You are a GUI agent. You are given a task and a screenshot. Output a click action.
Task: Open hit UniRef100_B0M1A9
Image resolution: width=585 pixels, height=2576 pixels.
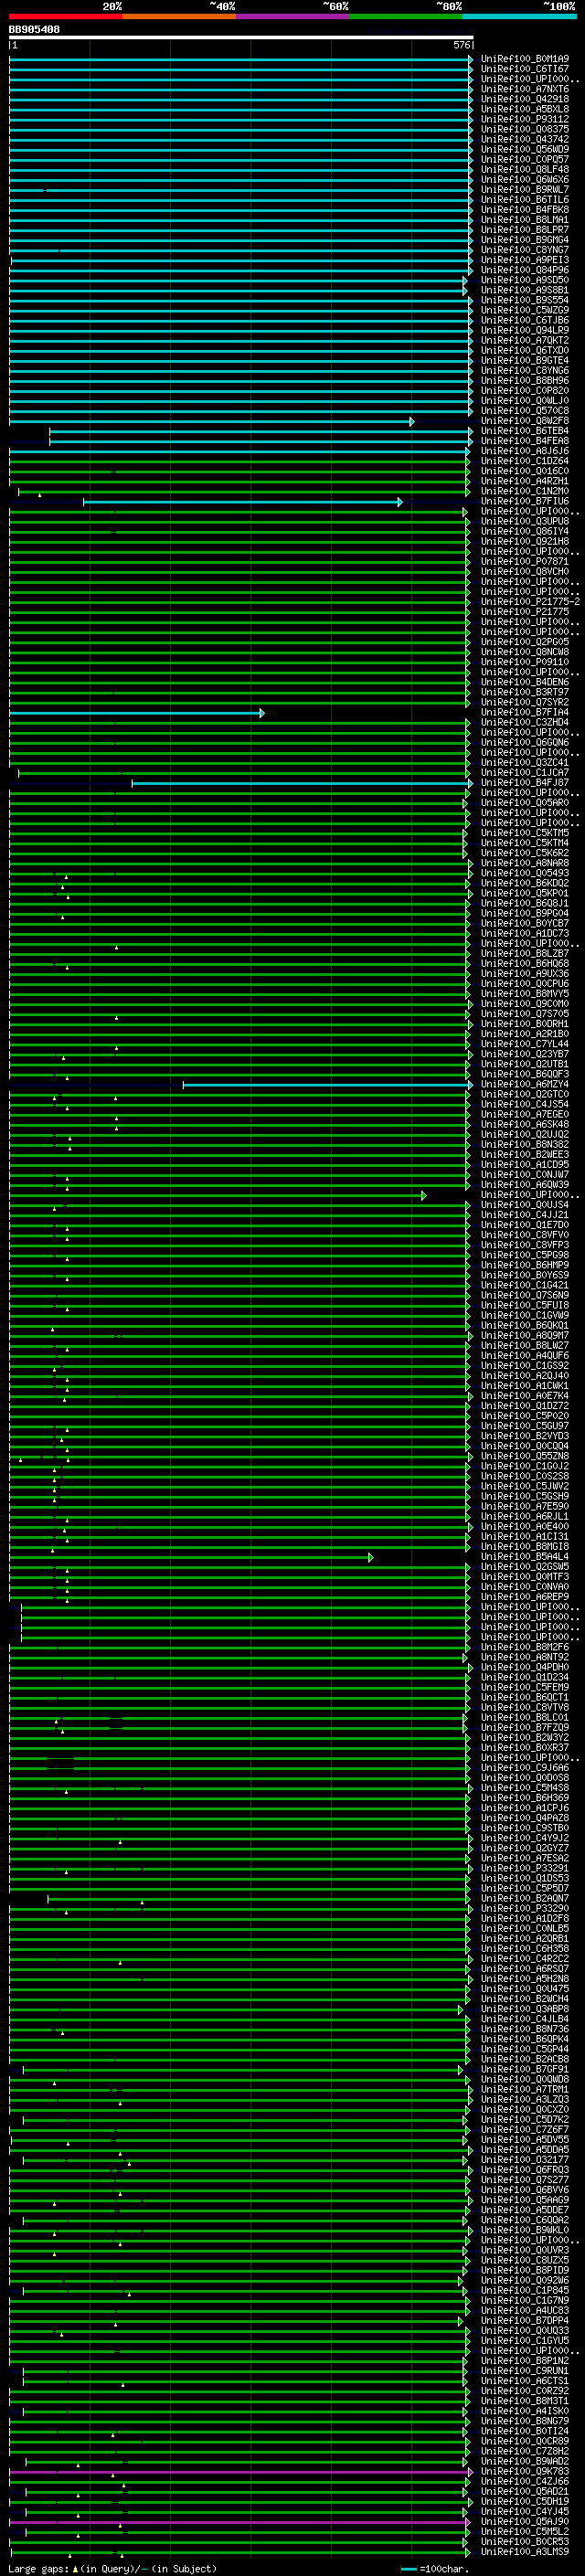click(524, 59)
